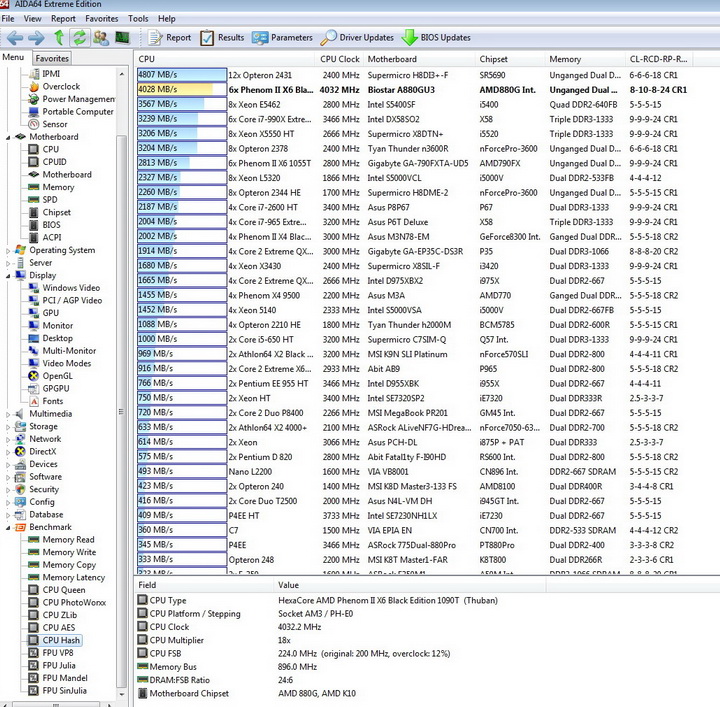Click the Back navigation arrow
Screen dimensions: 720x707
[15, 38]
